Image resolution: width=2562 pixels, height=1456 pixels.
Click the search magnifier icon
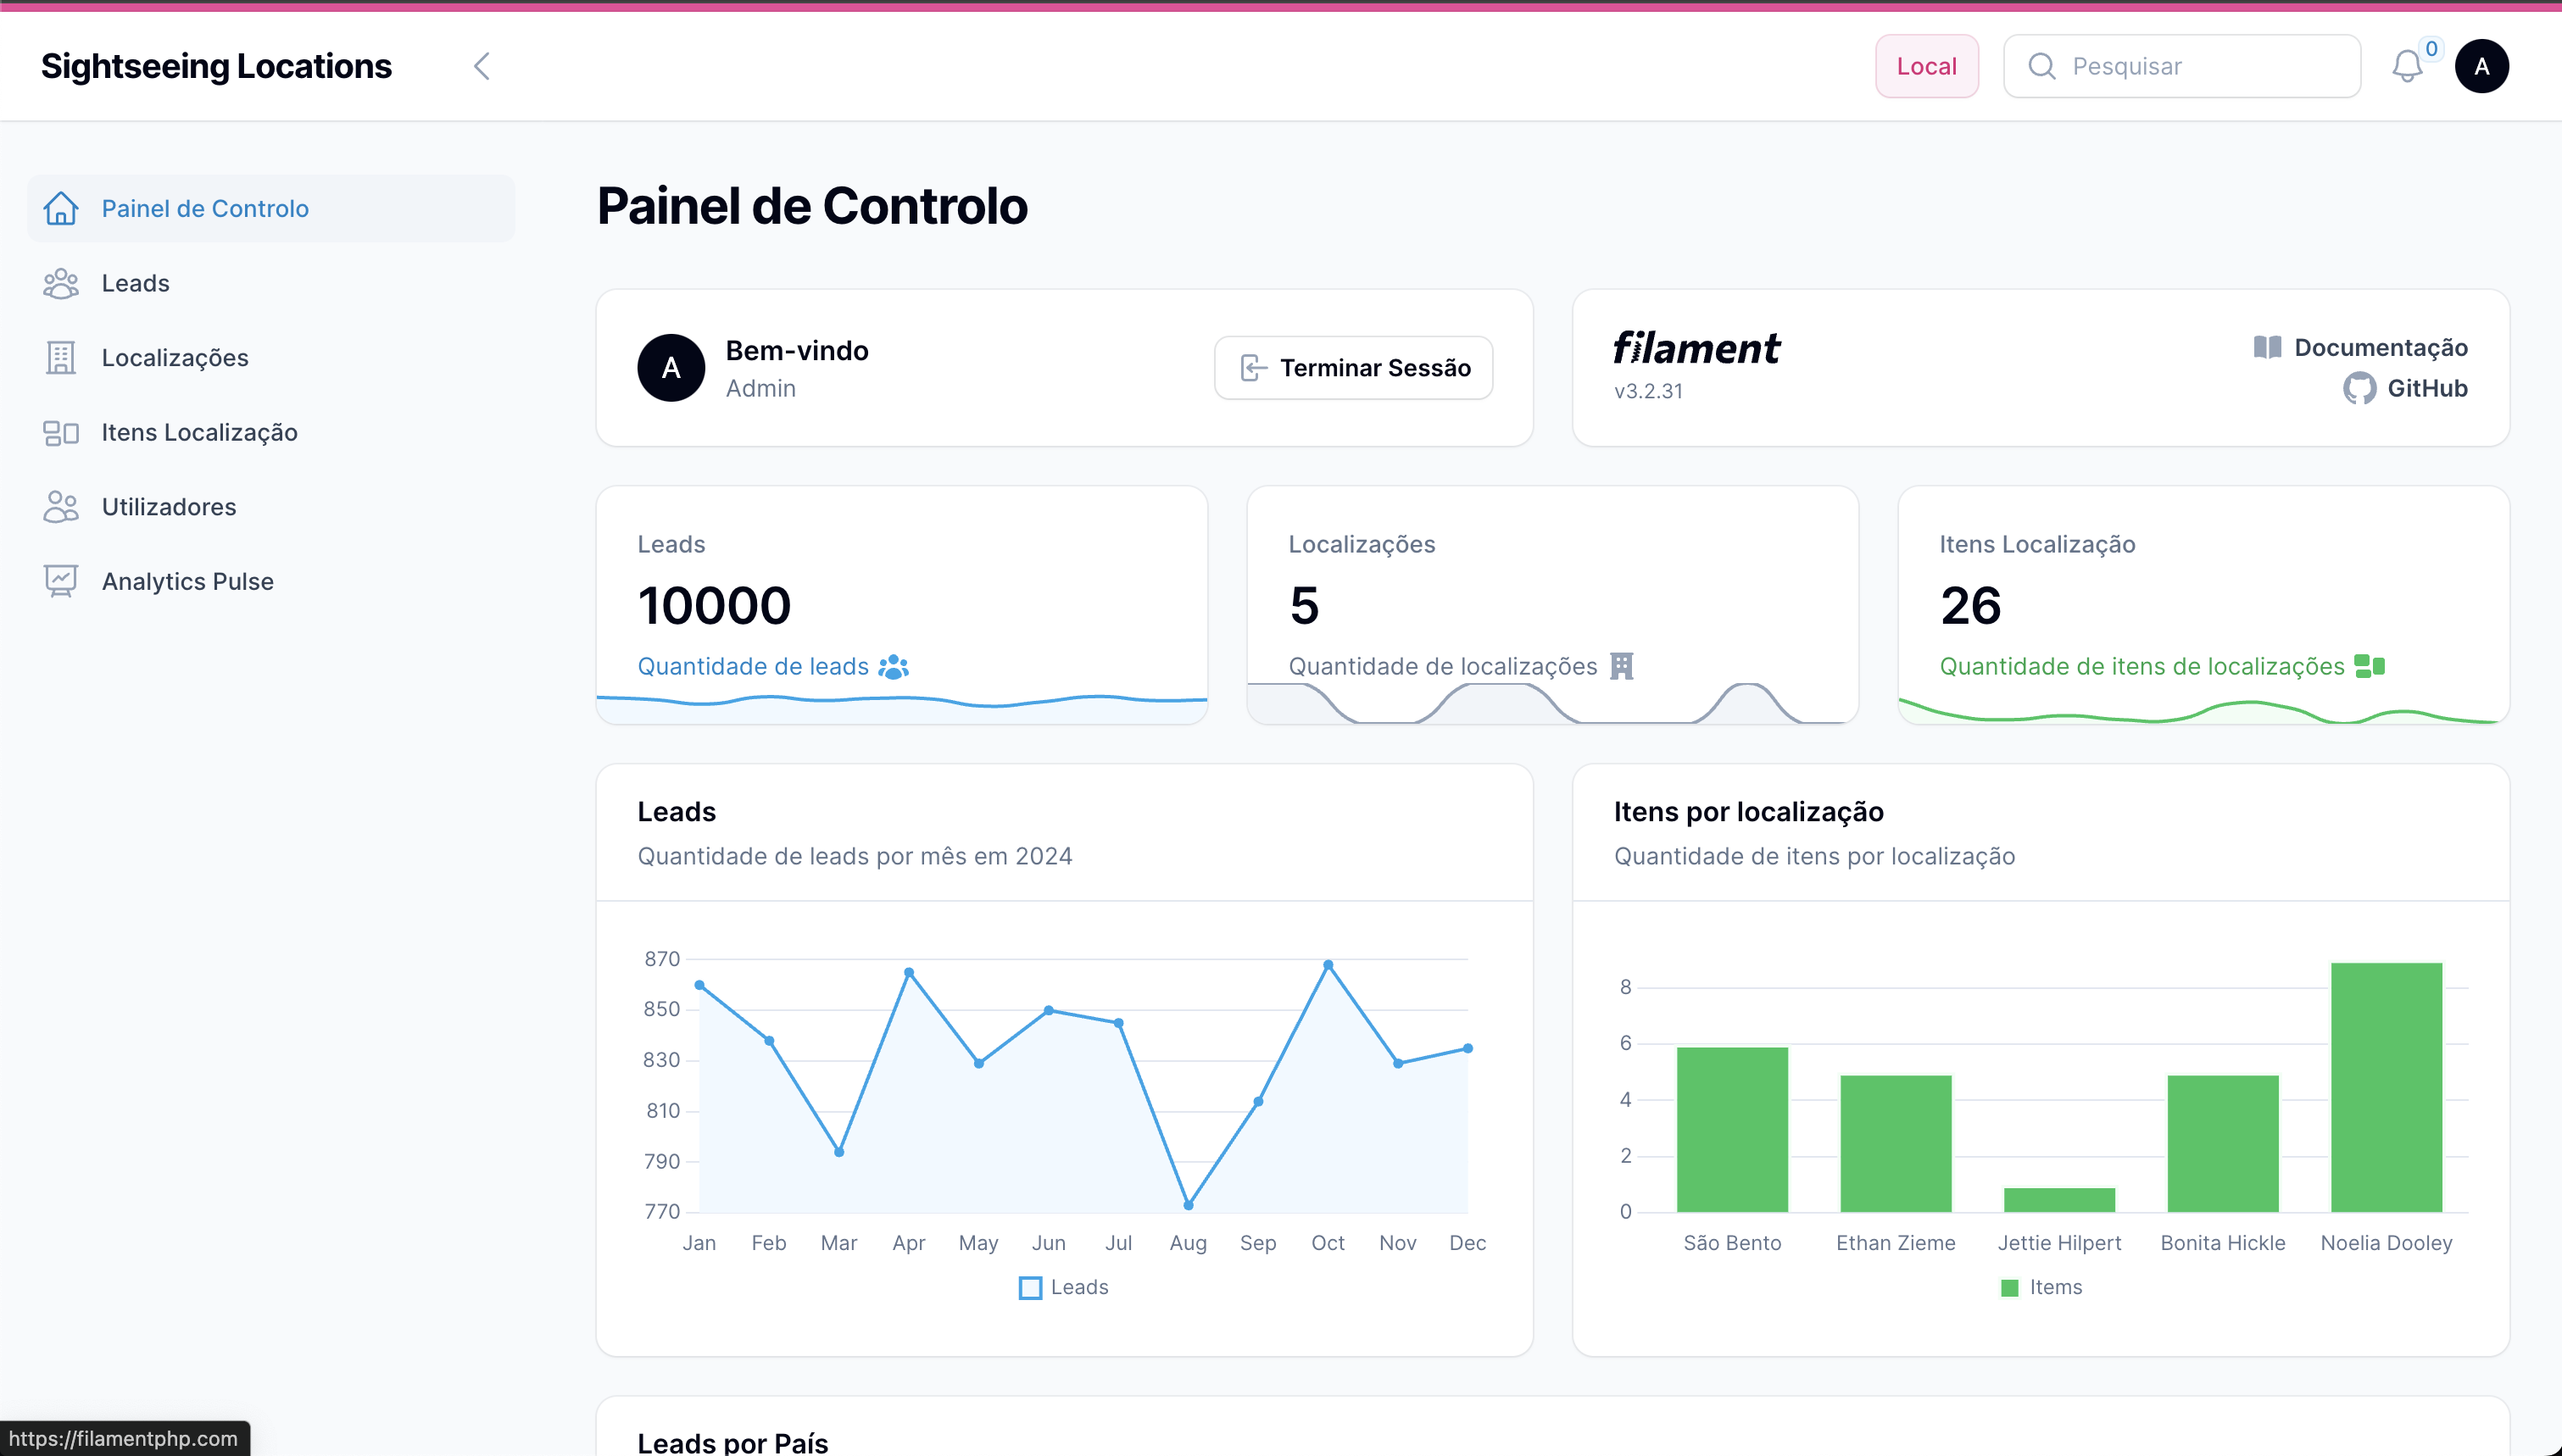point(2041,66)
